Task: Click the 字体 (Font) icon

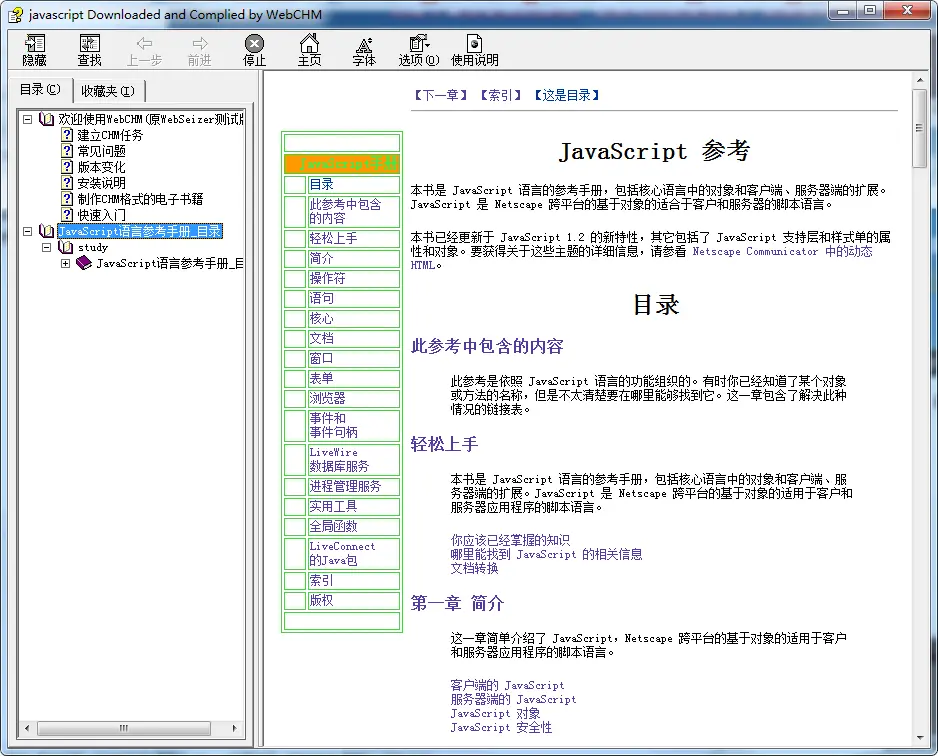Action: (x=363, y=50)
